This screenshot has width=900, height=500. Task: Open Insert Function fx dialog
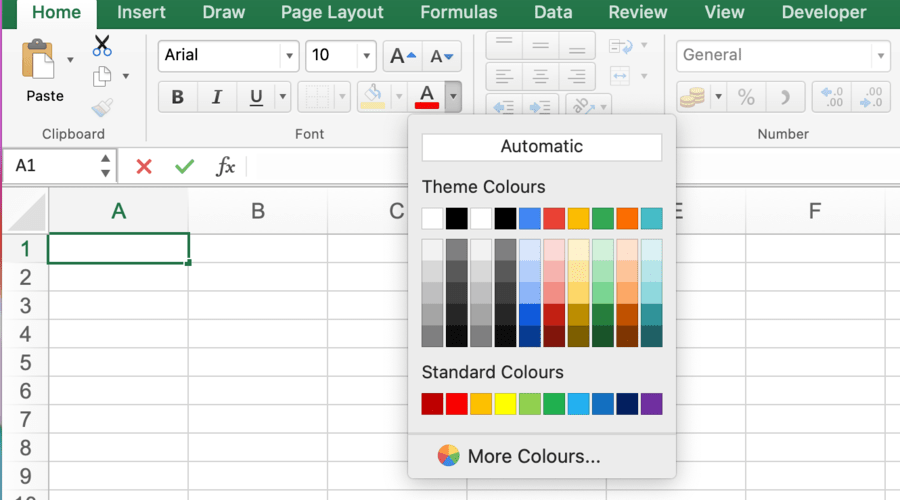click(226, 166)
